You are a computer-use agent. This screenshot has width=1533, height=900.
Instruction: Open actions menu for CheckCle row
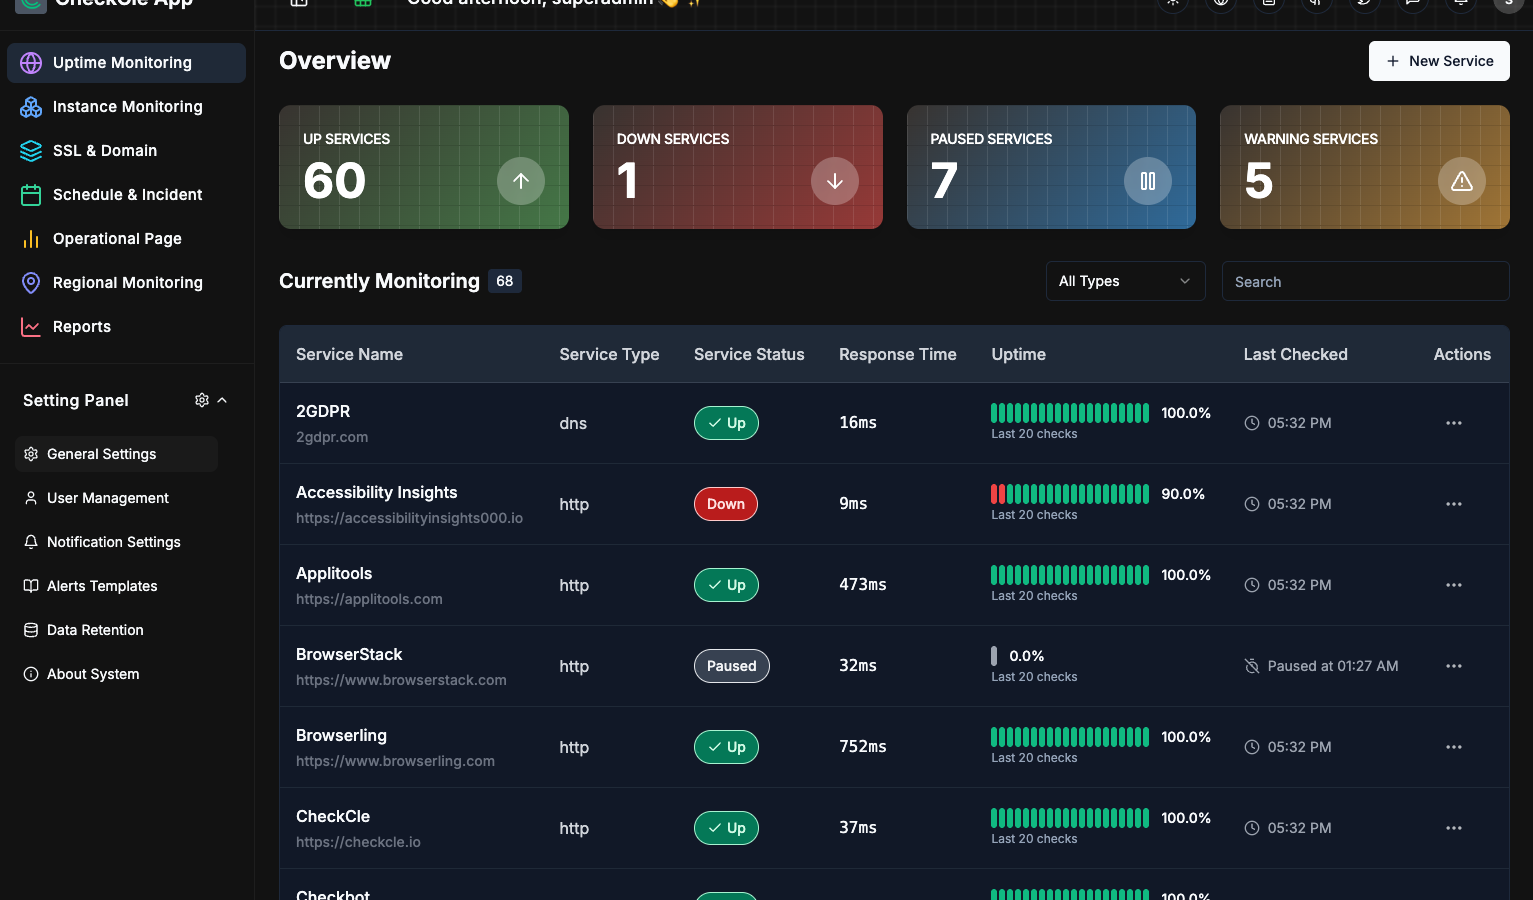tap(1454, 828)
